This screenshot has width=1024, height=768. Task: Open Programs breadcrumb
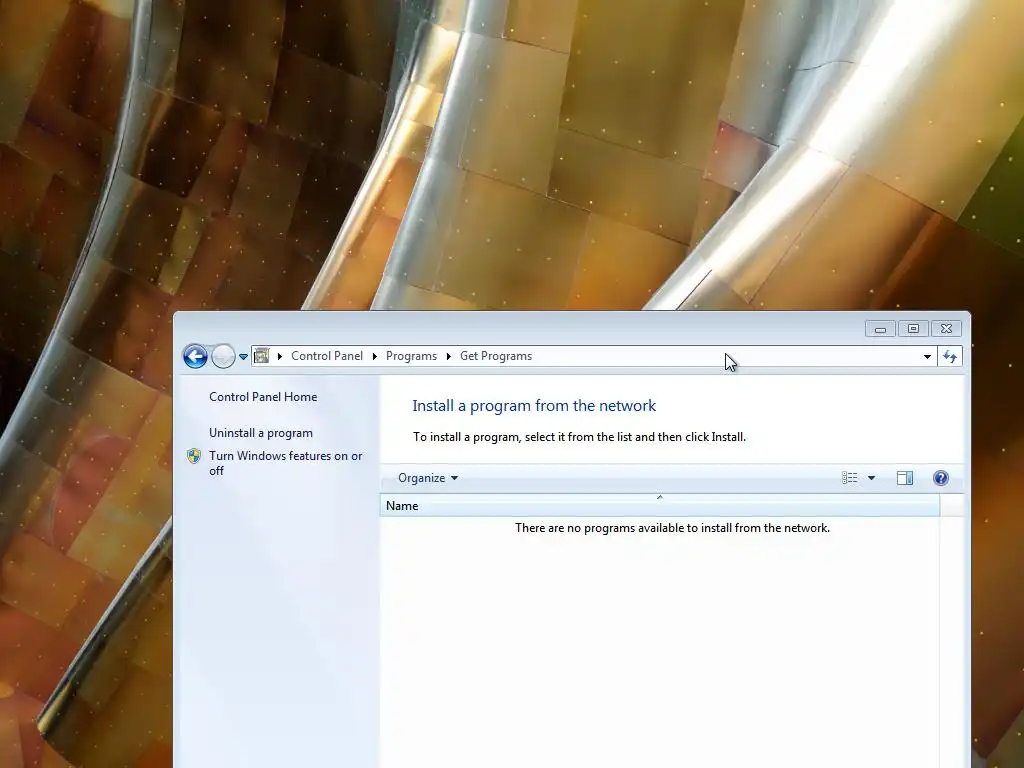click(x=411, y=356)
